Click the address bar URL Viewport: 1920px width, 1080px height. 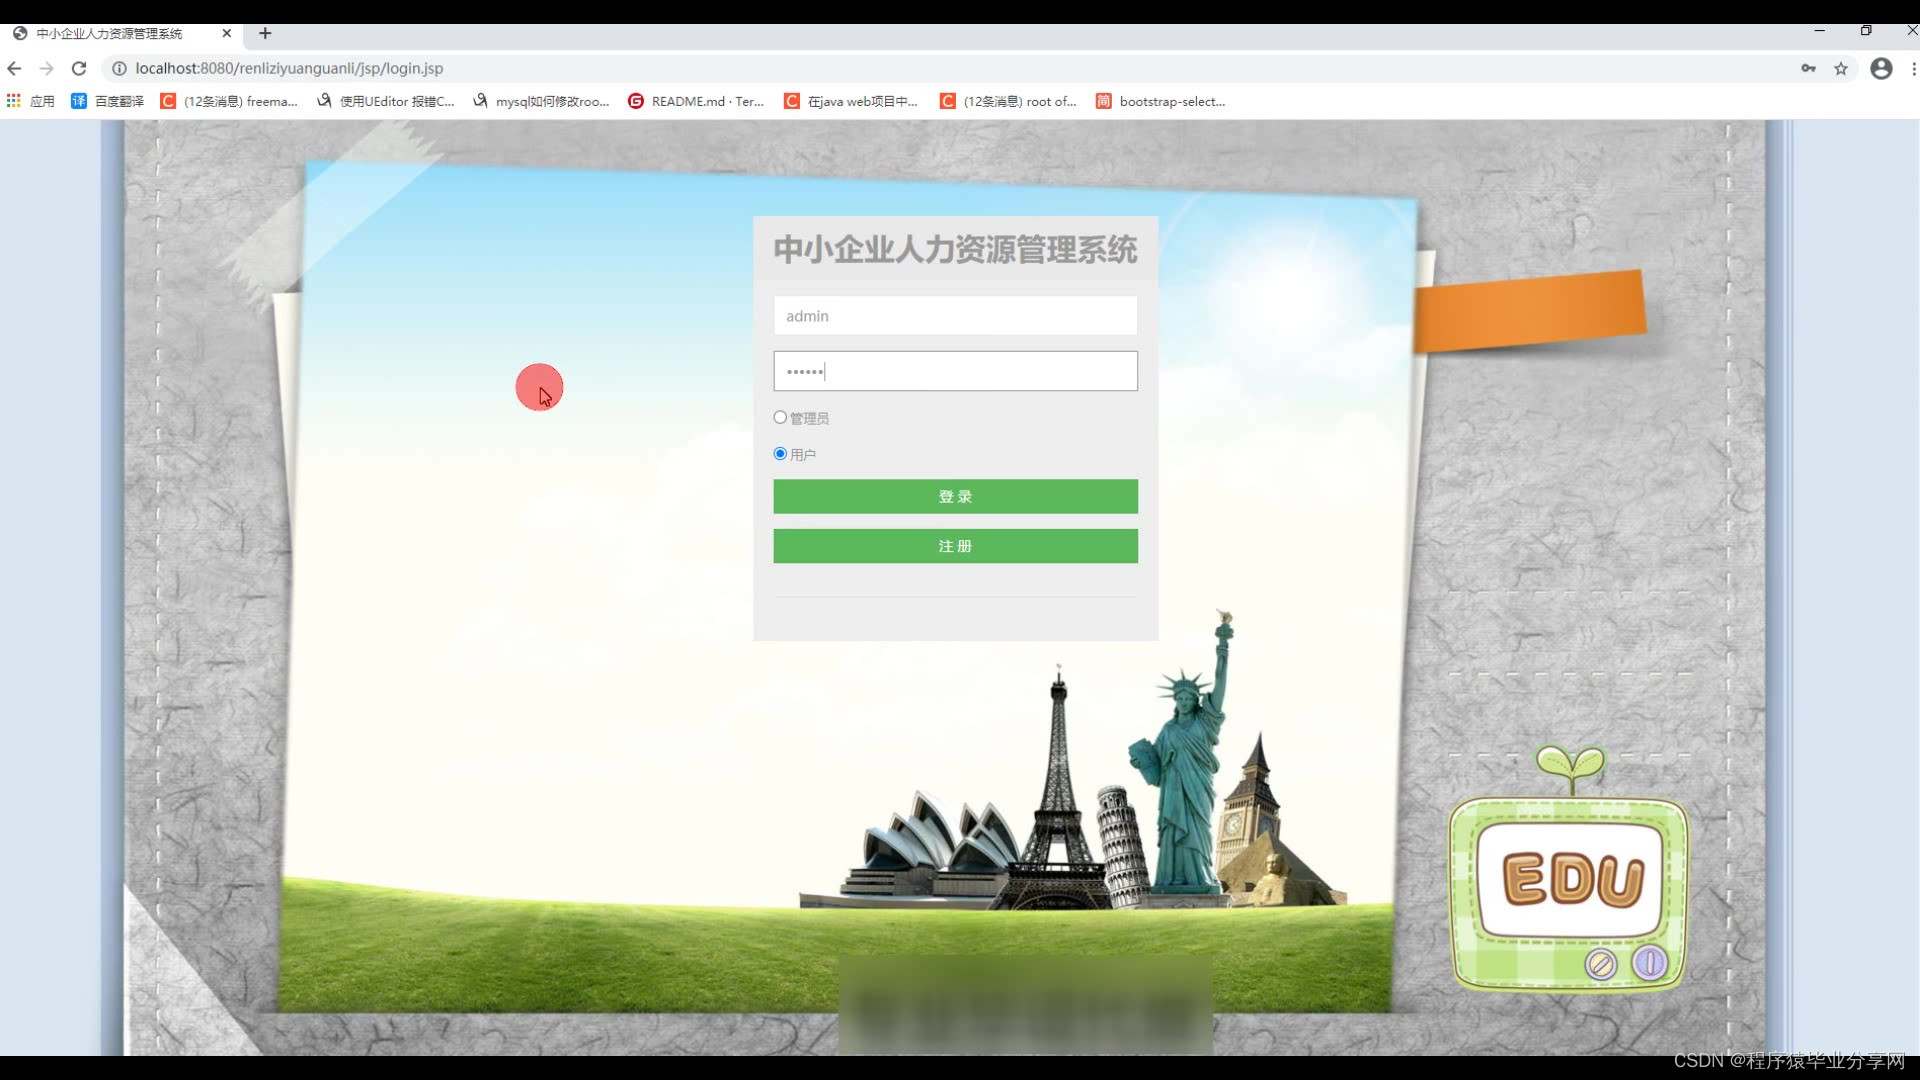290,68
